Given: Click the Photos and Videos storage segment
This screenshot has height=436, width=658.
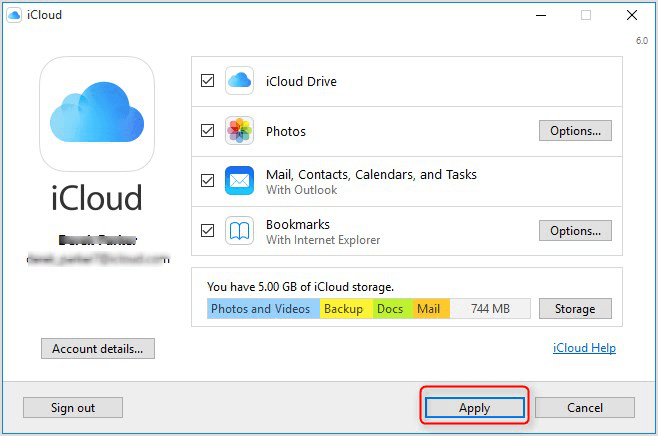Looking at the screenshot, I should (x=262, y=309).
